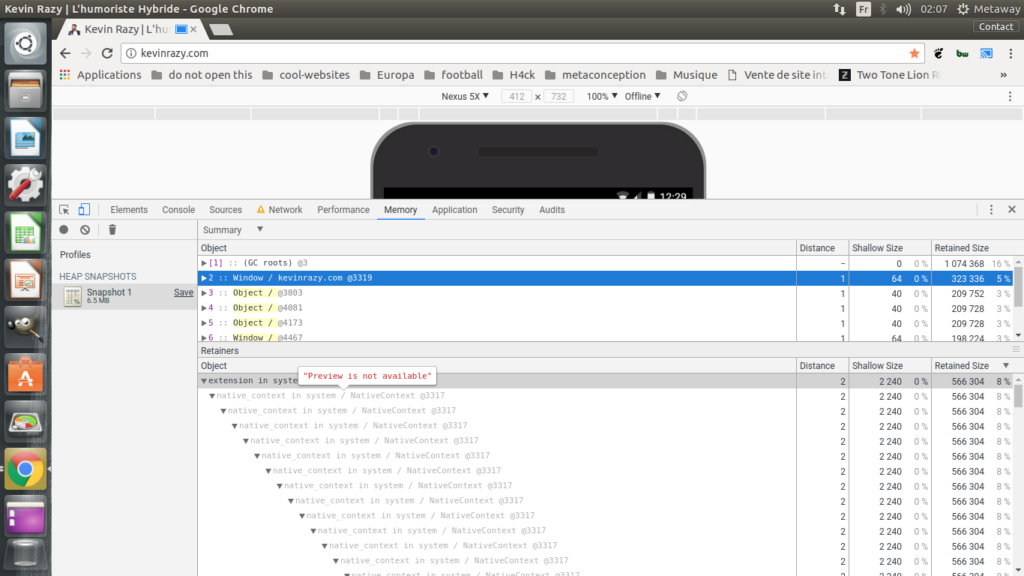This screenshot has height=576, width=1024.
Task: Switch to the Elements tab
Action: (129, 210)
